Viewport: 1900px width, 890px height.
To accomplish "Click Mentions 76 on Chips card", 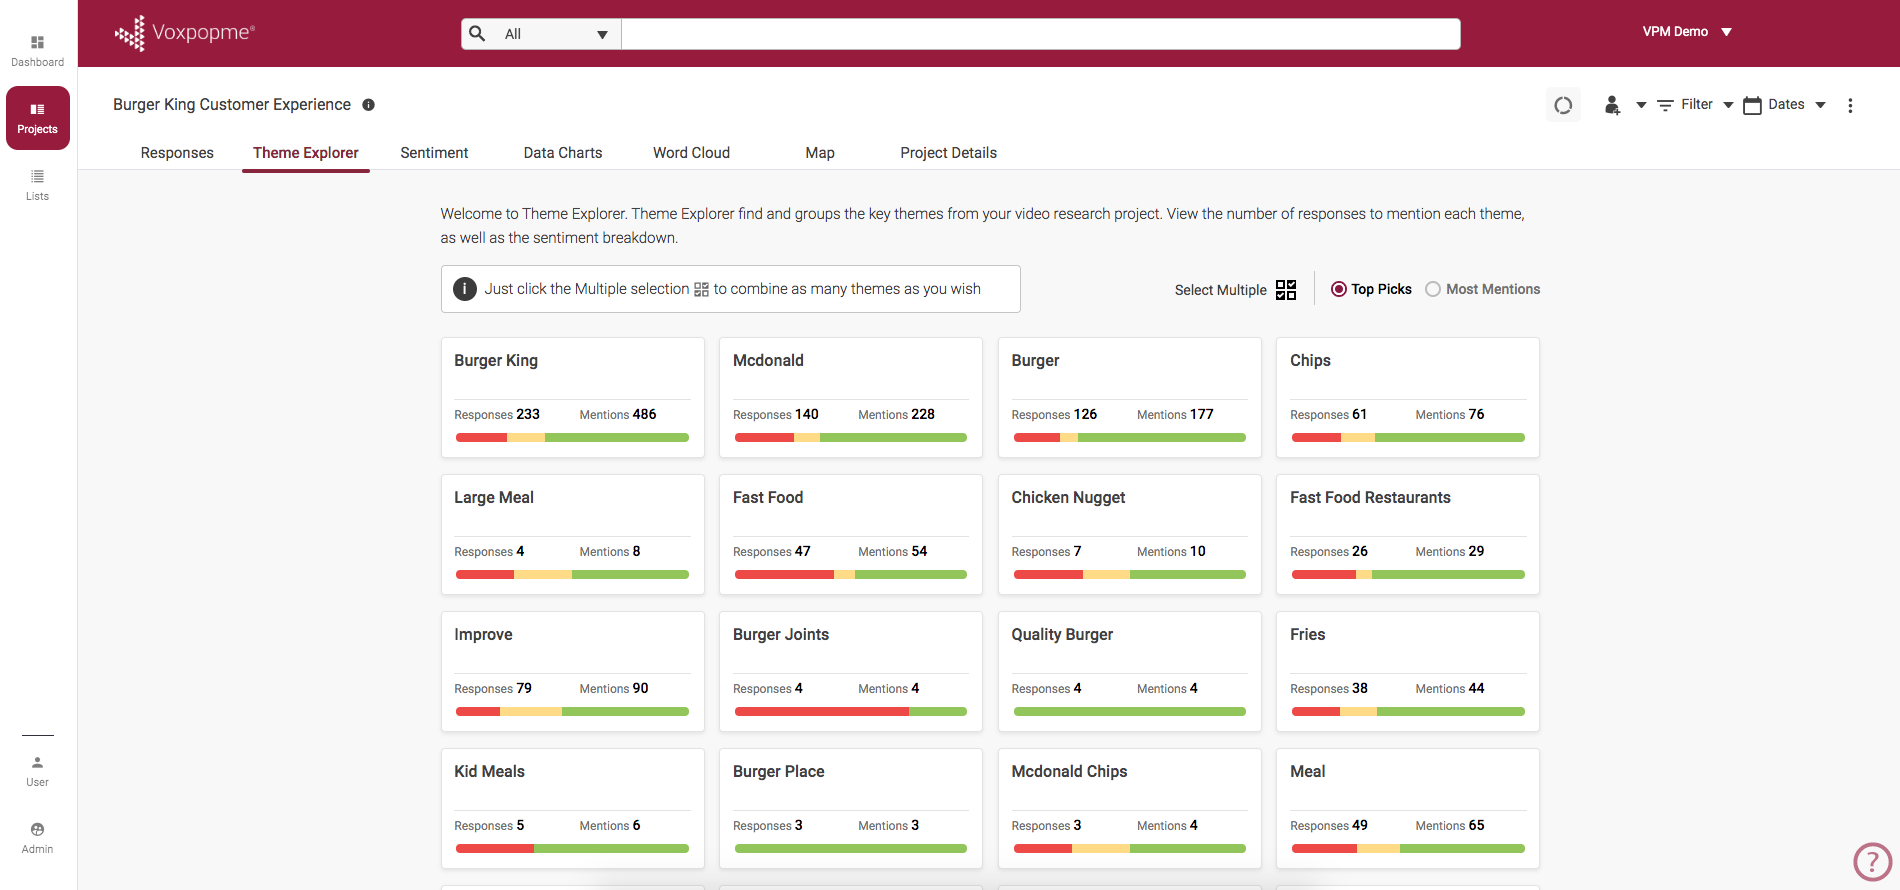I will [1450, 415].
